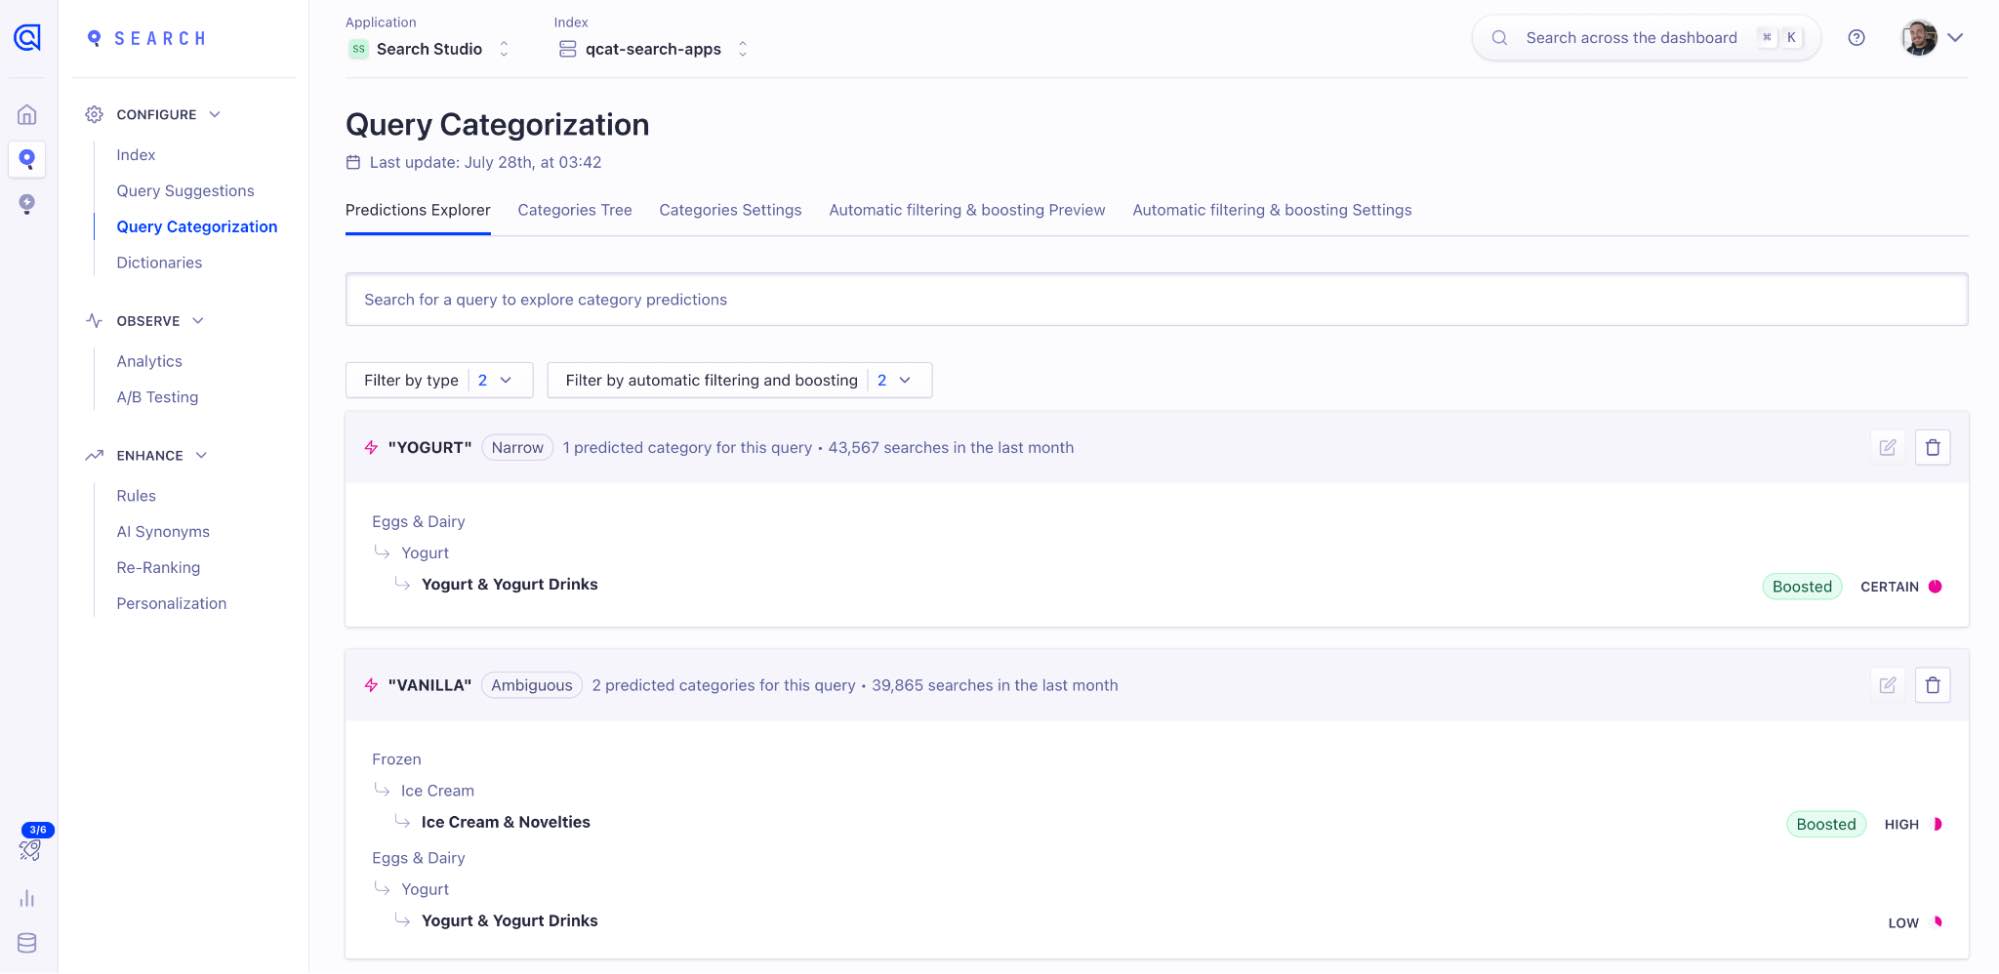Click the Algolia logo icon
Image resolution: width=1999 pixels, height=974 pixels.
[x=27, y=38]
